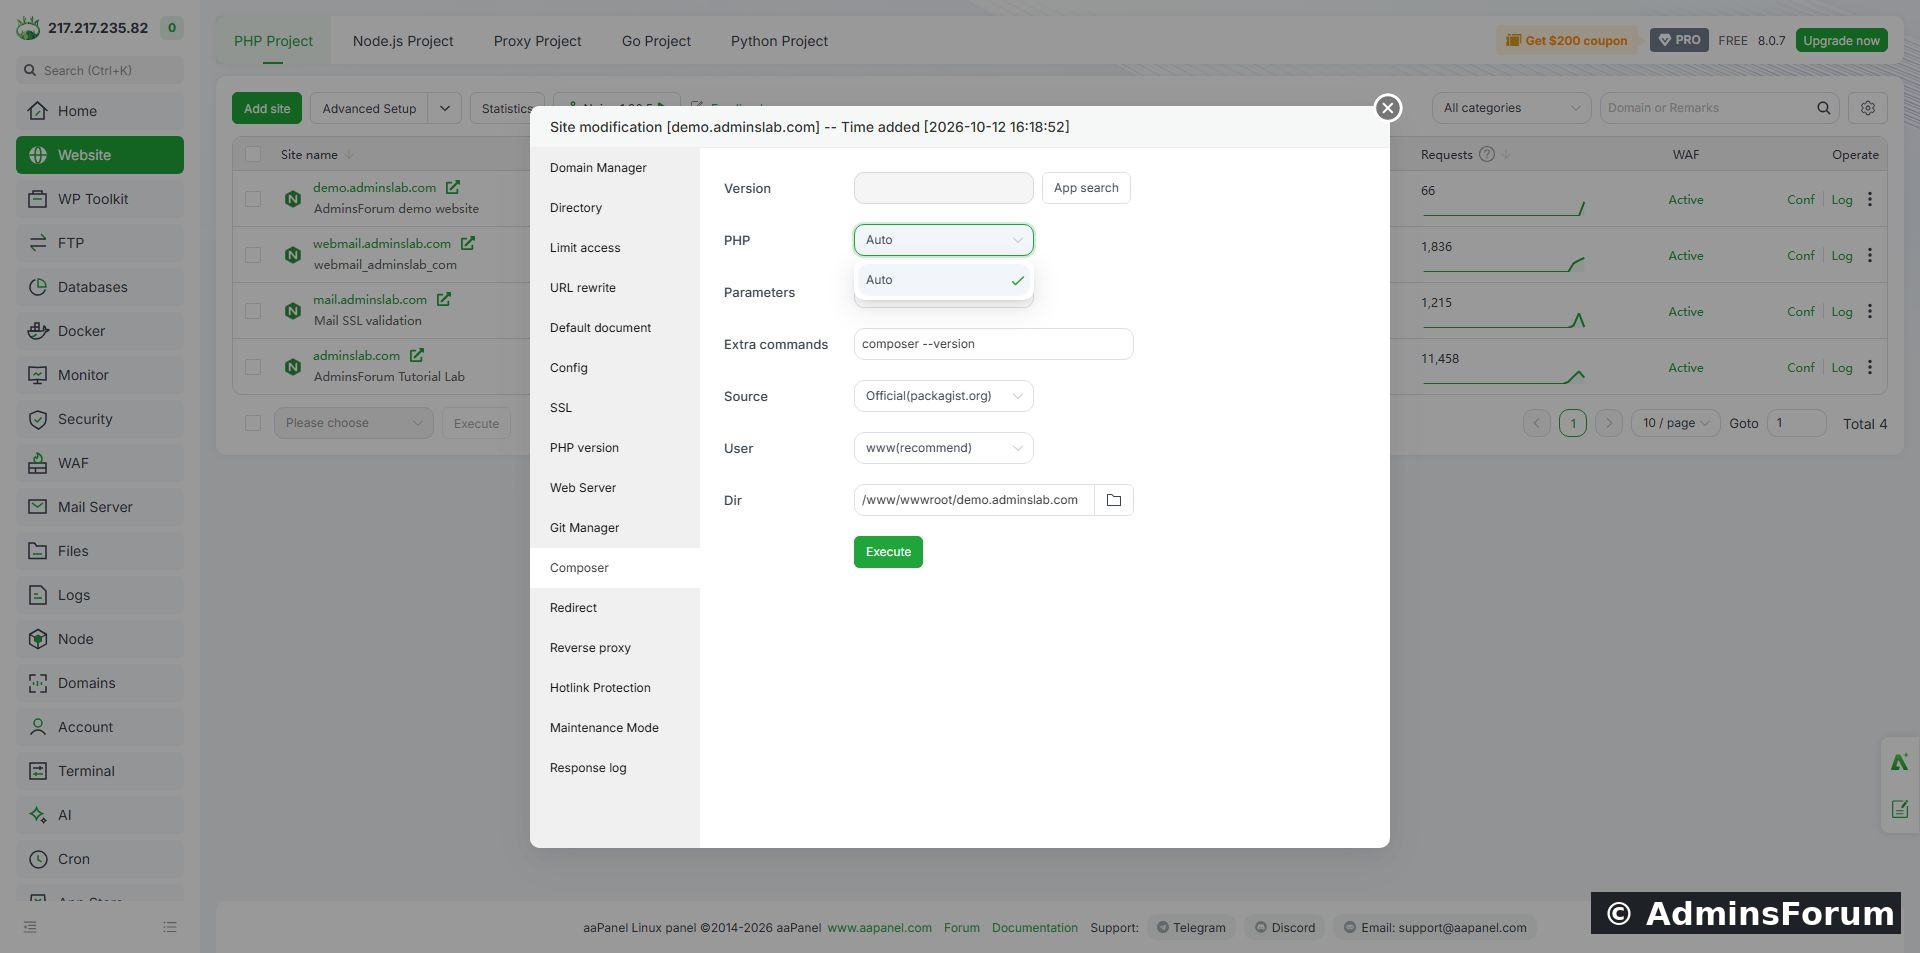Open the Home sidebar item
This screenshot has width=1920, height=953.
(100, 111)
